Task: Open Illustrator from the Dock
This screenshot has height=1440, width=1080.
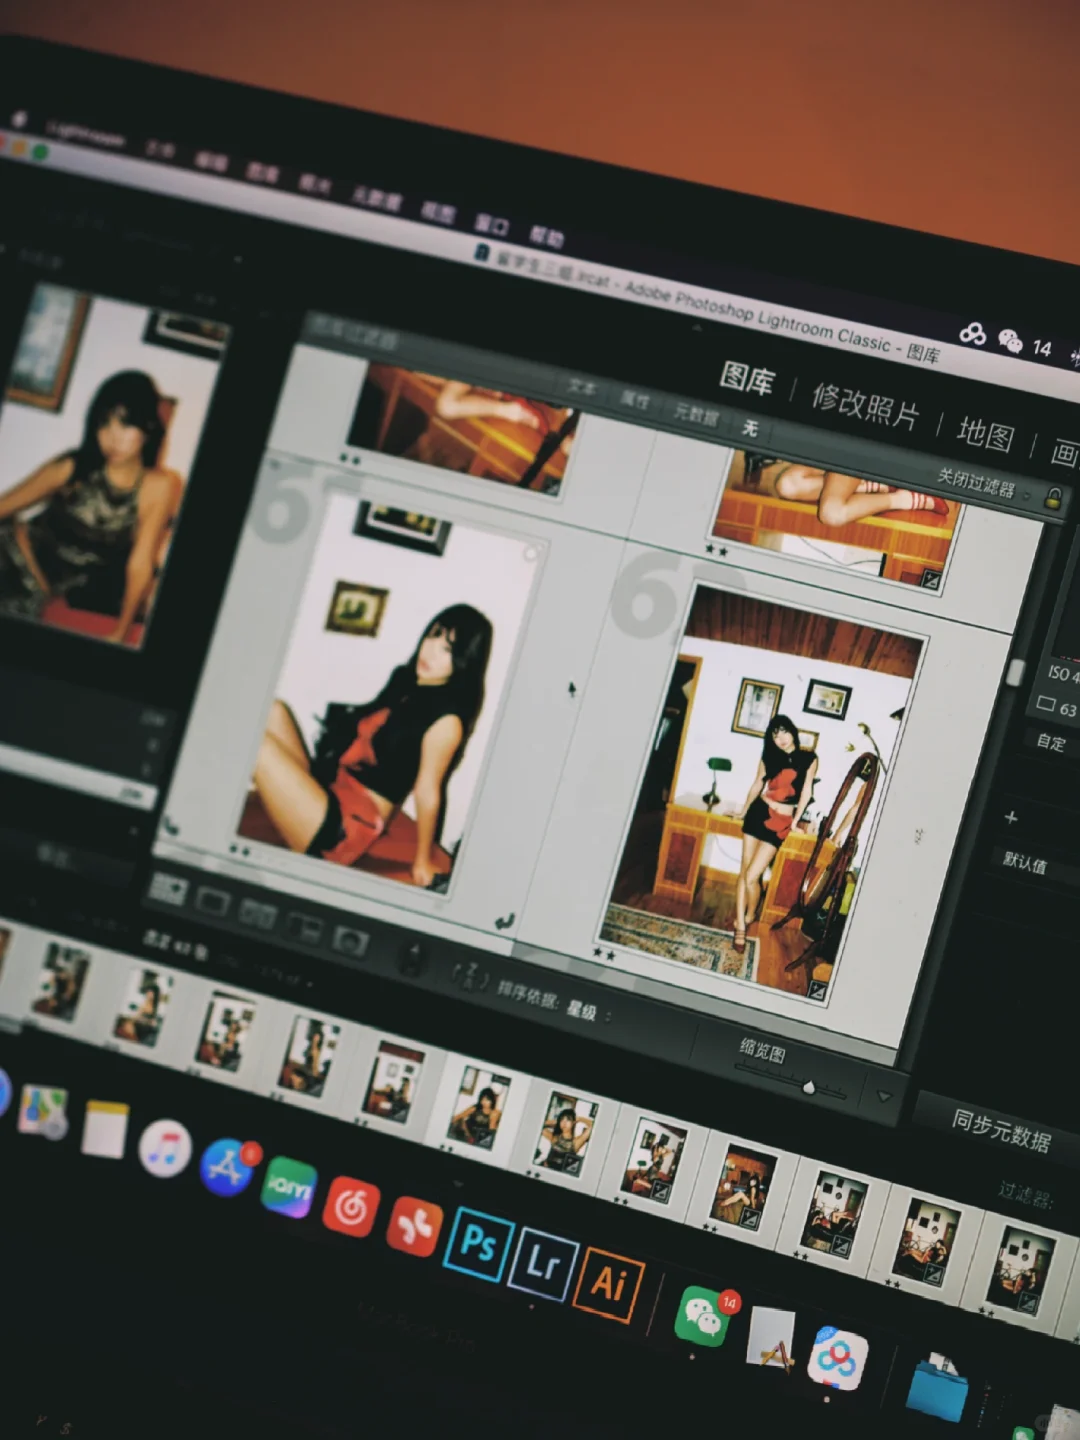Action: pyautogui.click(x=609, y=1284)
